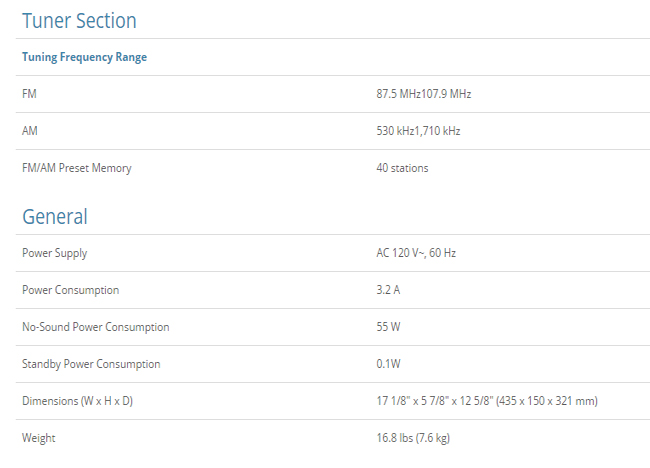Click the Standby Power Consumption label
This screenshot has height=468, width=650.
coord(91,364)
